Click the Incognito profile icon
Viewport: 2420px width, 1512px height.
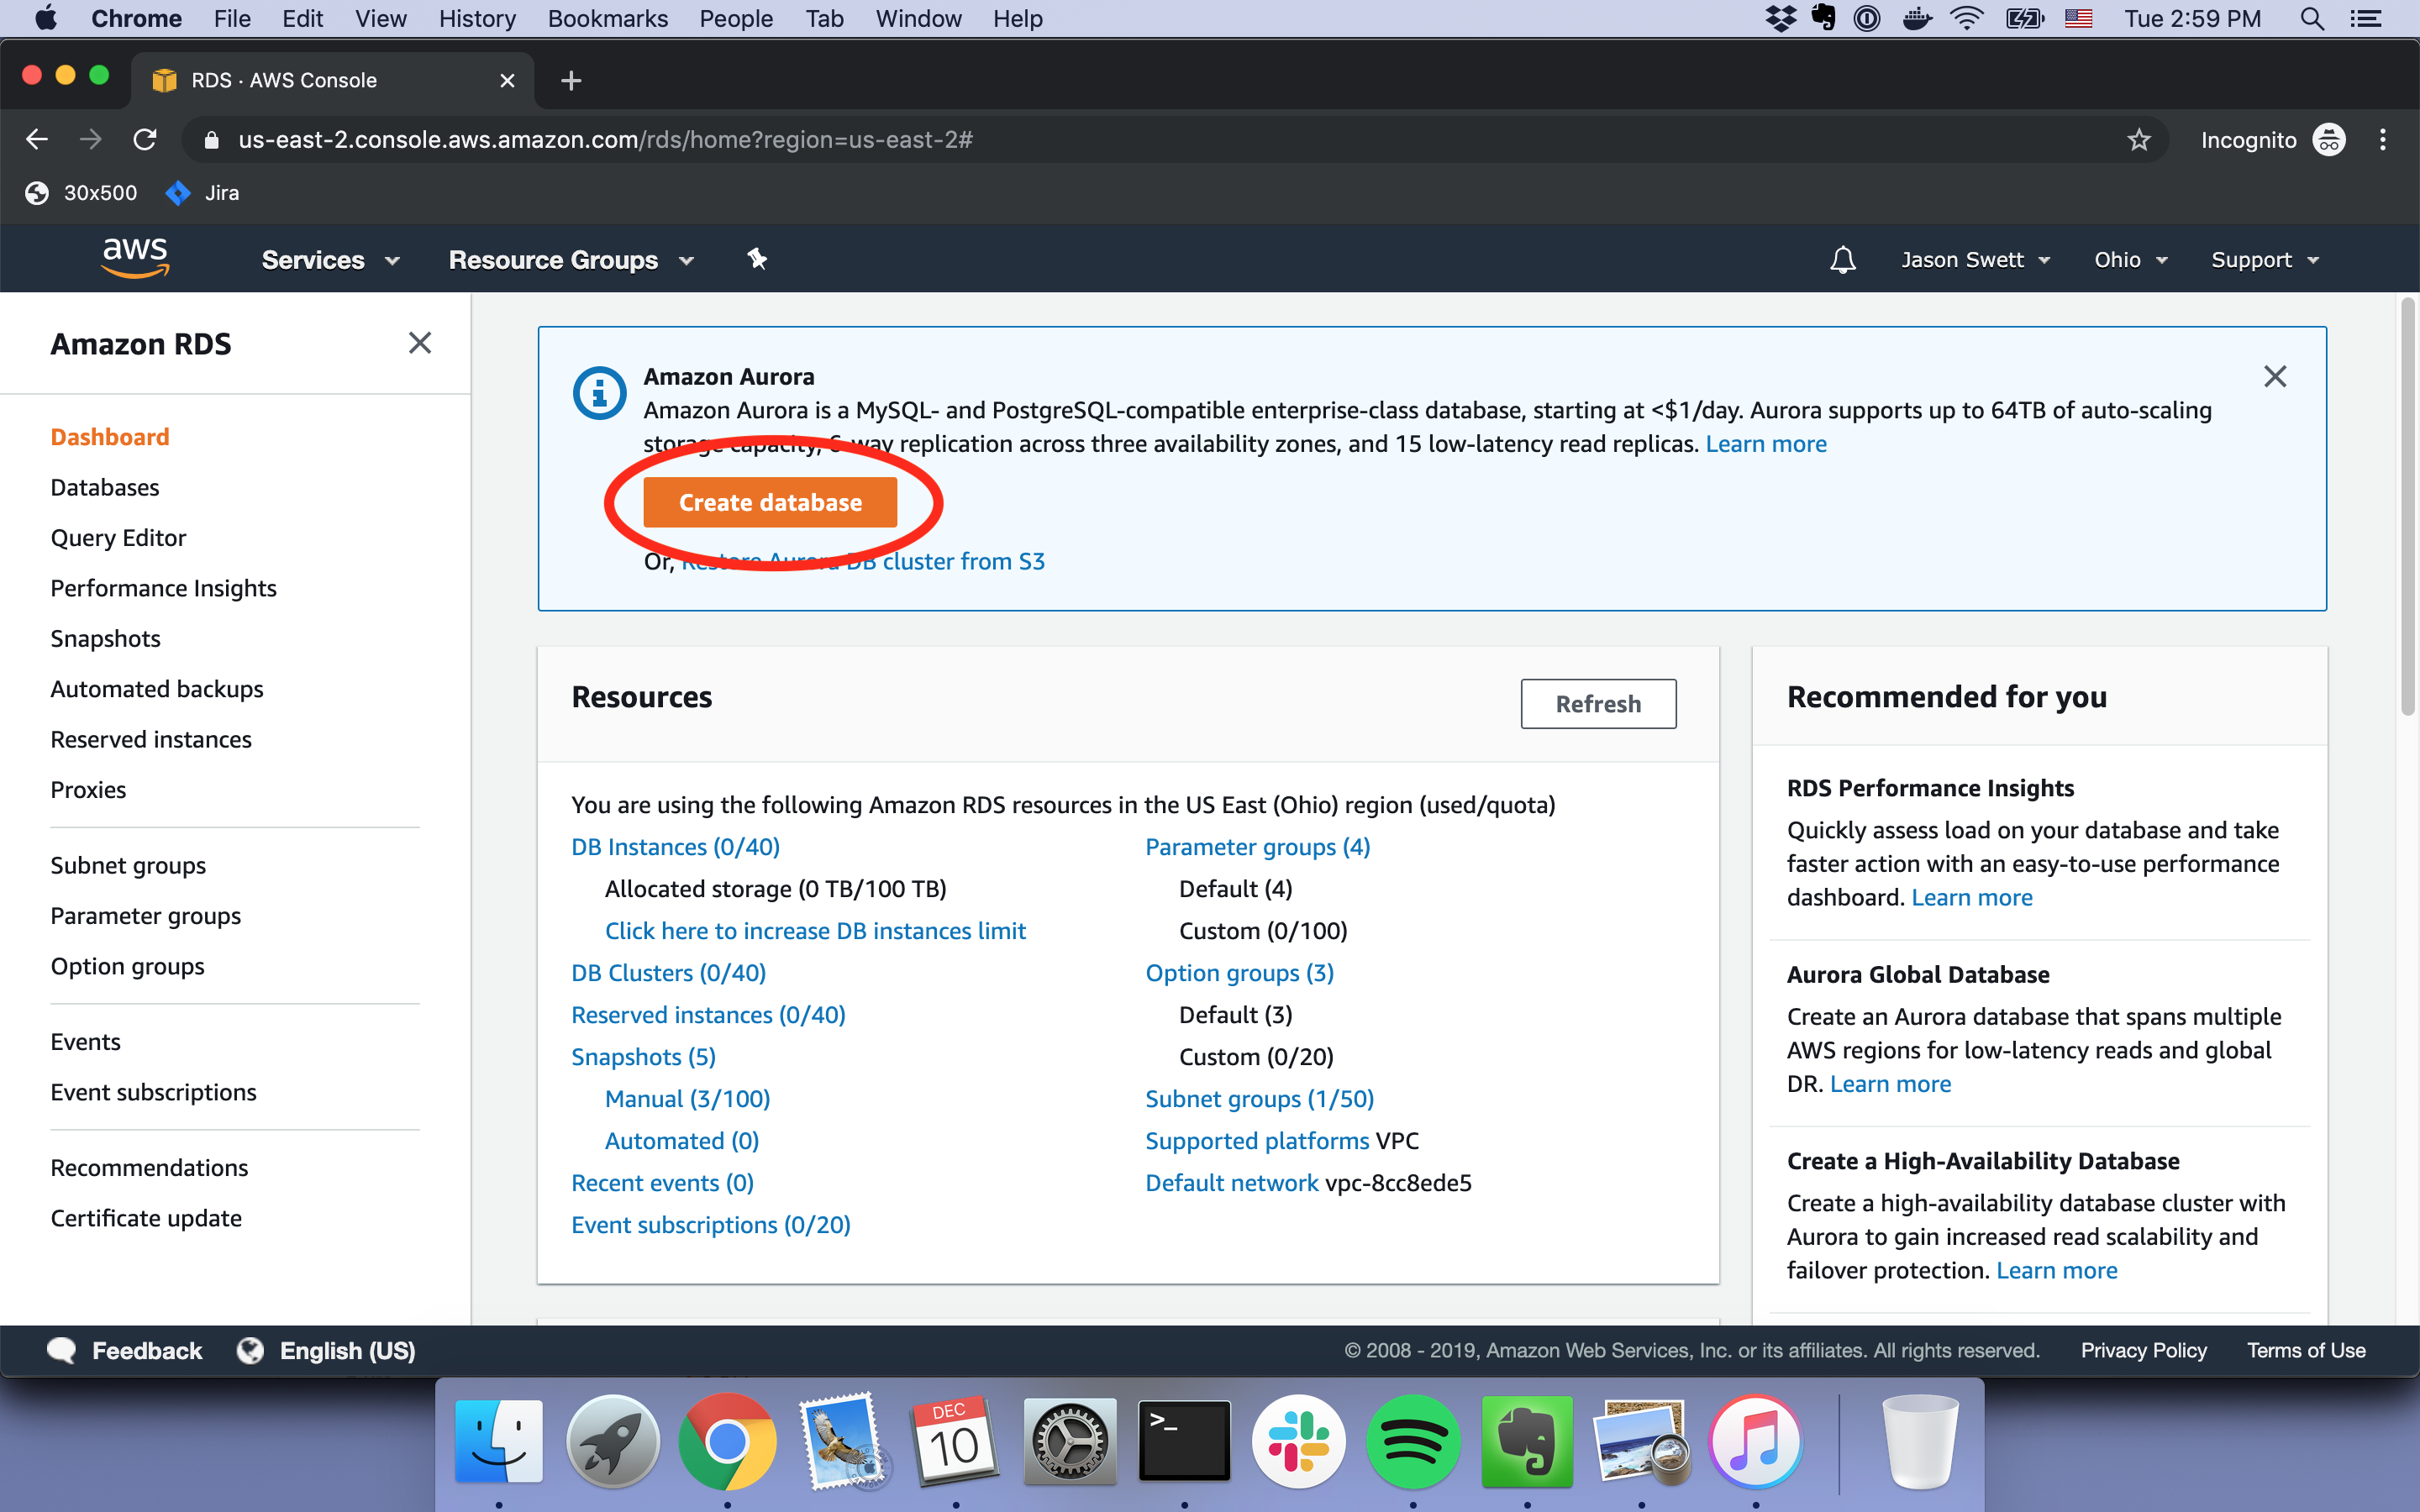[x=2329, y=139]
